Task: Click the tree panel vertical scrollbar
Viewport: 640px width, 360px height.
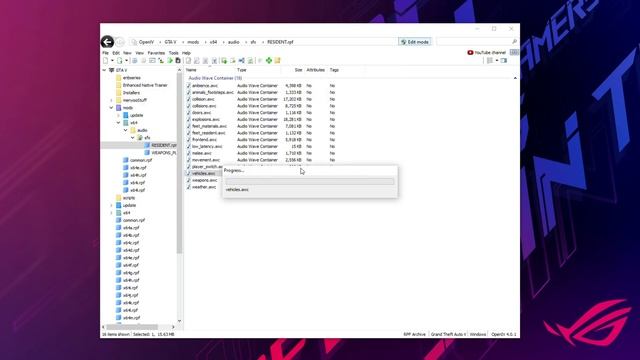Action: [179, 163]
